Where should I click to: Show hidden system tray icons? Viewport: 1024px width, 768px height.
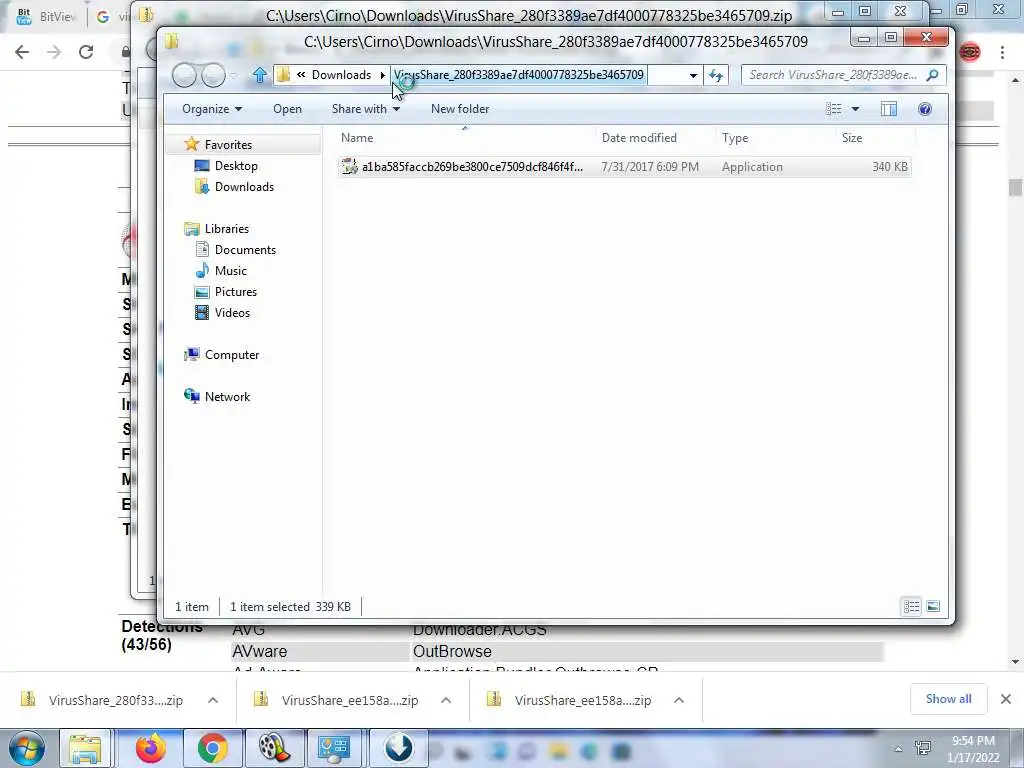coord(899,749)
